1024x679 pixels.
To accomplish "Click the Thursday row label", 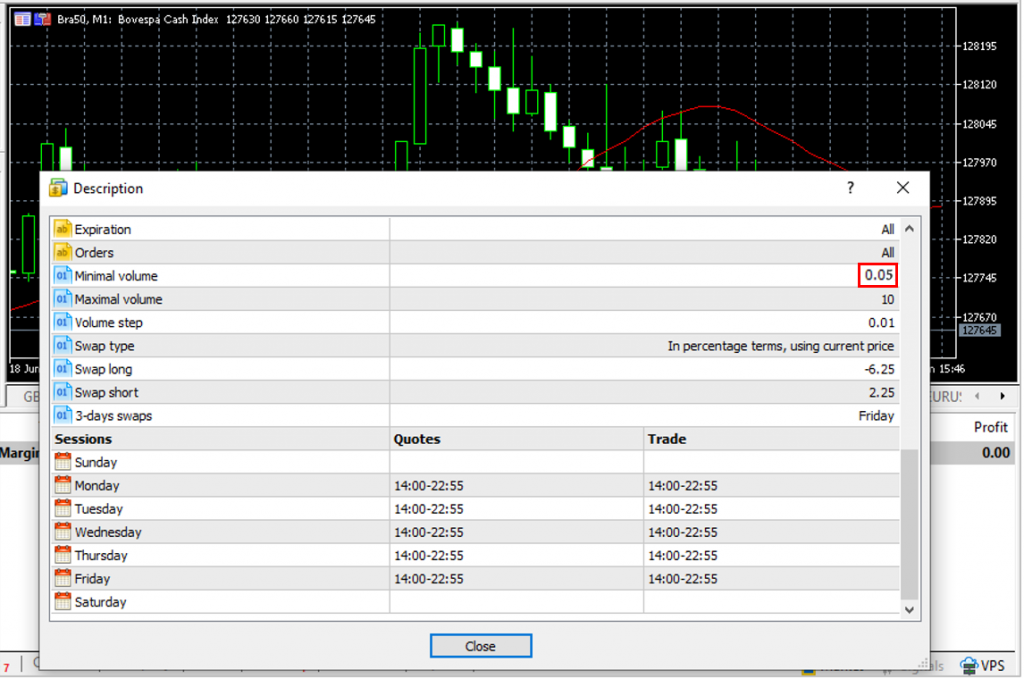I will pyautogui.click(x=101, y=556).
